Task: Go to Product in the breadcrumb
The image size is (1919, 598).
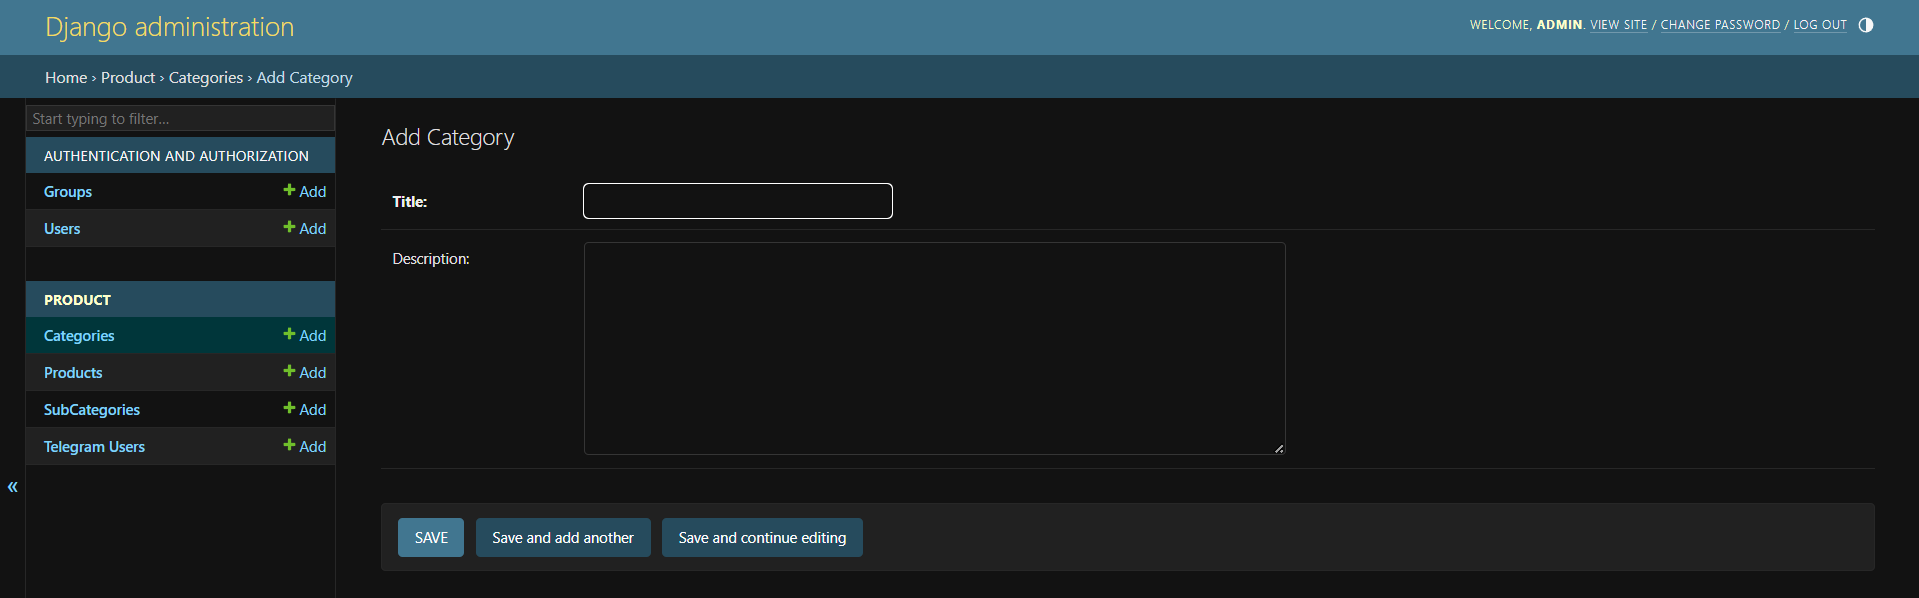Action: coord(128,78)
